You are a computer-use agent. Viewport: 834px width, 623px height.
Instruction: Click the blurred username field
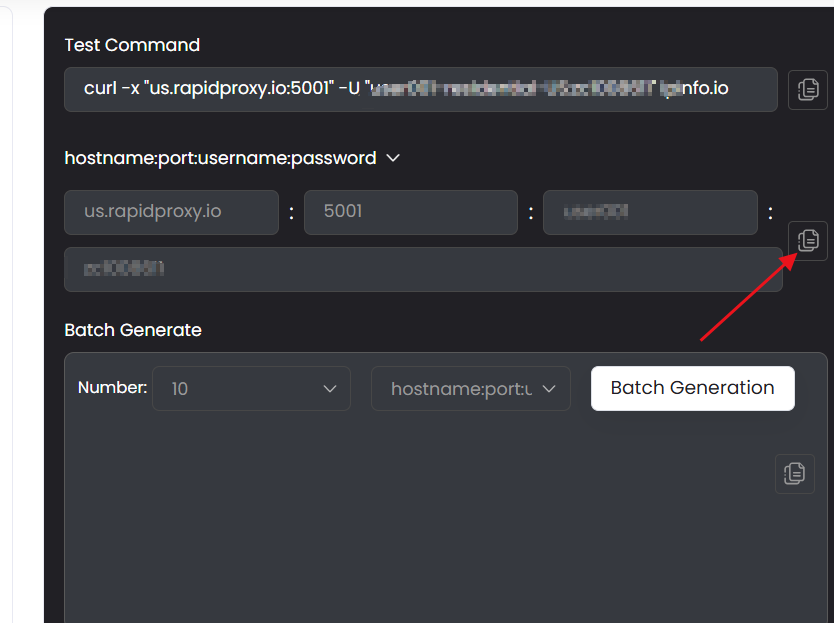click(650, 212)
